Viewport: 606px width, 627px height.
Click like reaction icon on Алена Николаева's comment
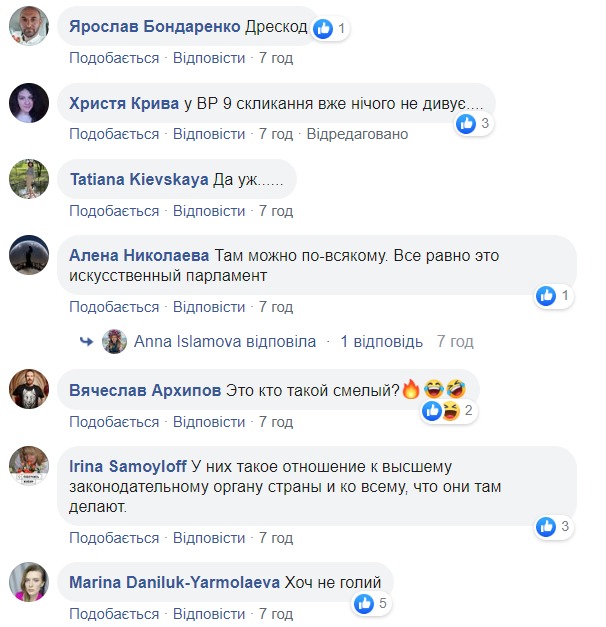coord(546,295)
